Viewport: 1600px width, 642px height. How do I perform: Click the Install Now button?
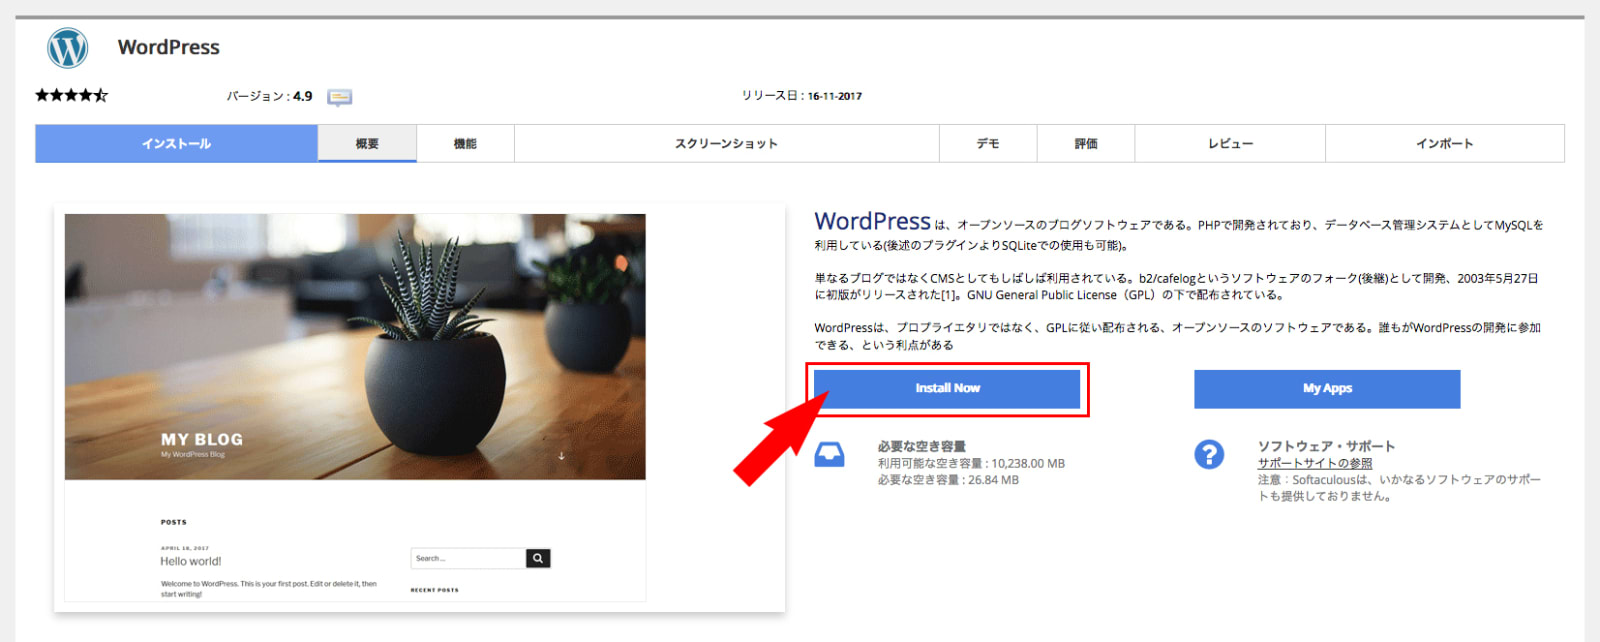pos(947,388)
